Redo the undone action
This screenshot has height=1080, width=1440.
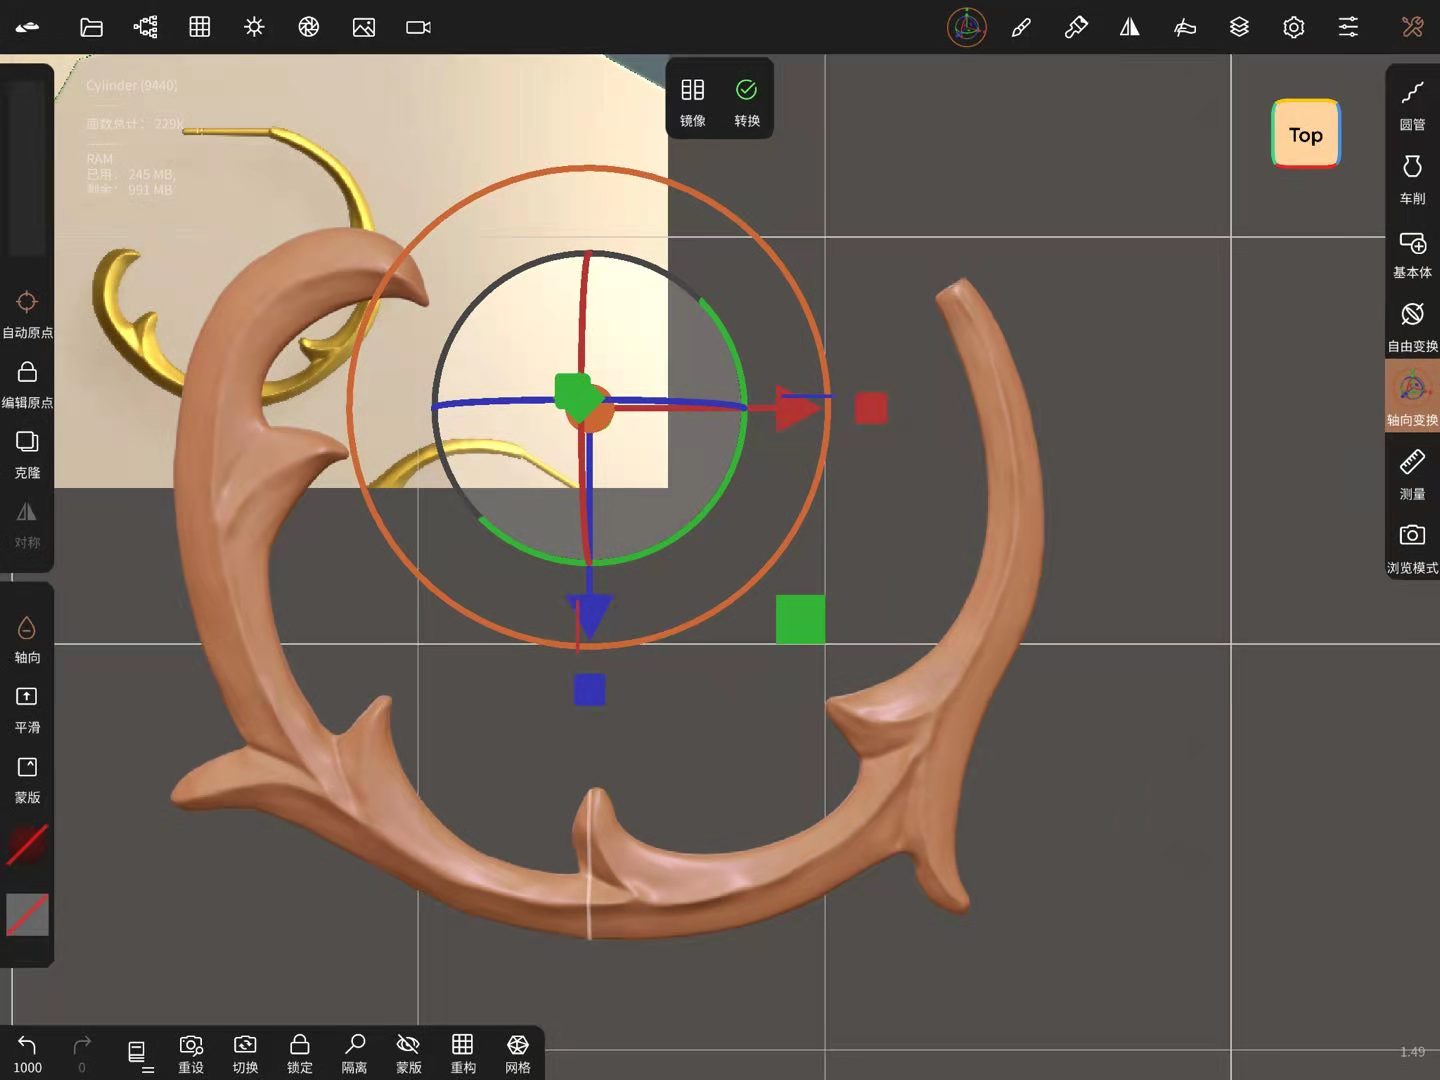pyautogui.click(x=82, y=1054)
